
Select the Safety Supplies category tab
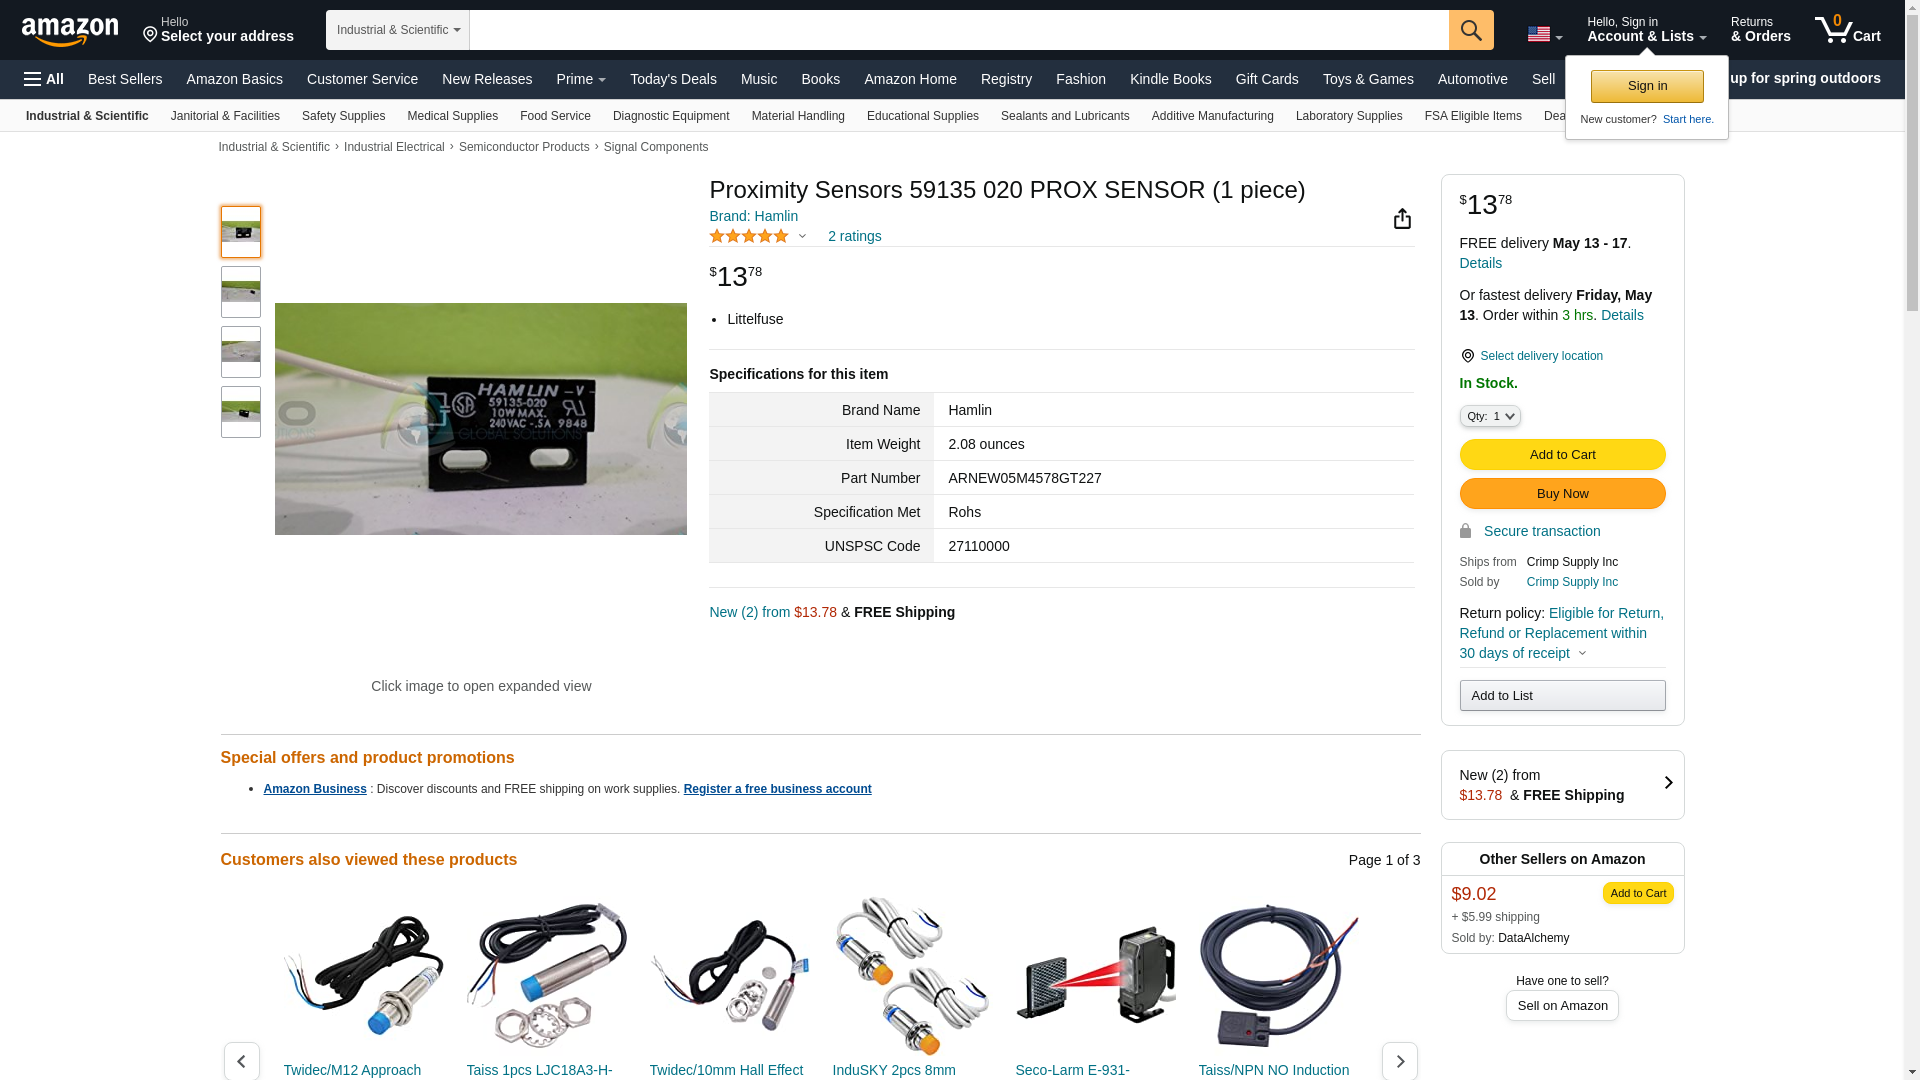[343, 116]
